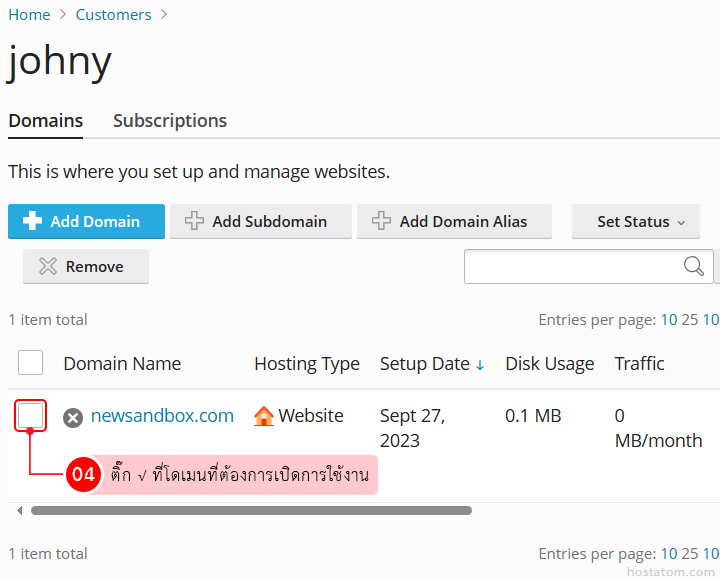
Task: Open the Set Status dropdown
Action: 635,222
